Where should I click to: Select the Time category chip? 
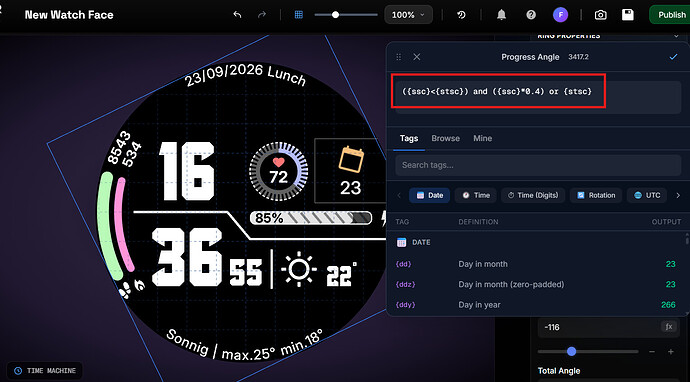tap(476, 195)
